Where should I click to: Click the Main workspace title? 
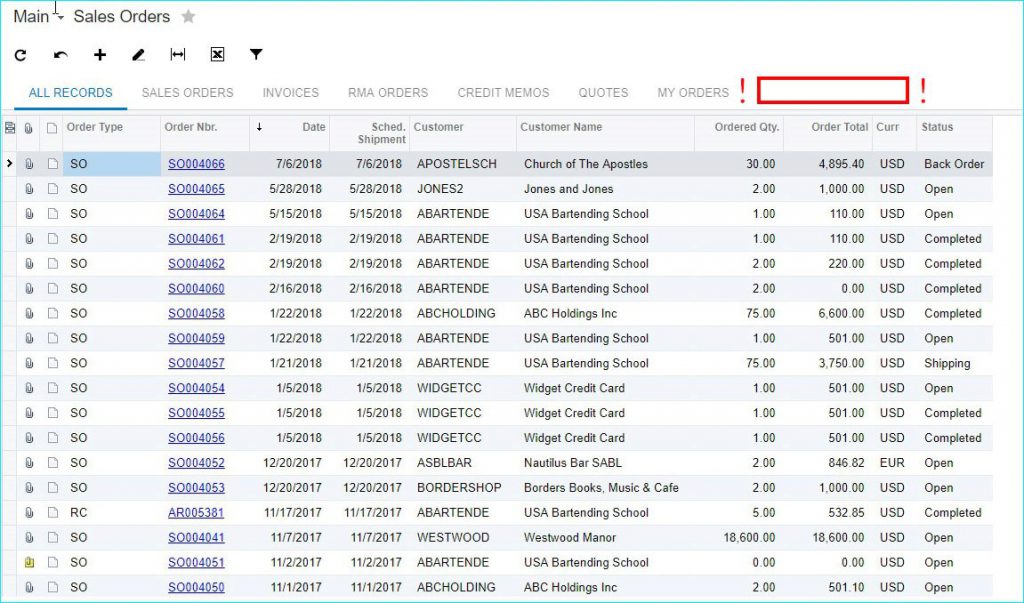(31, 16)
